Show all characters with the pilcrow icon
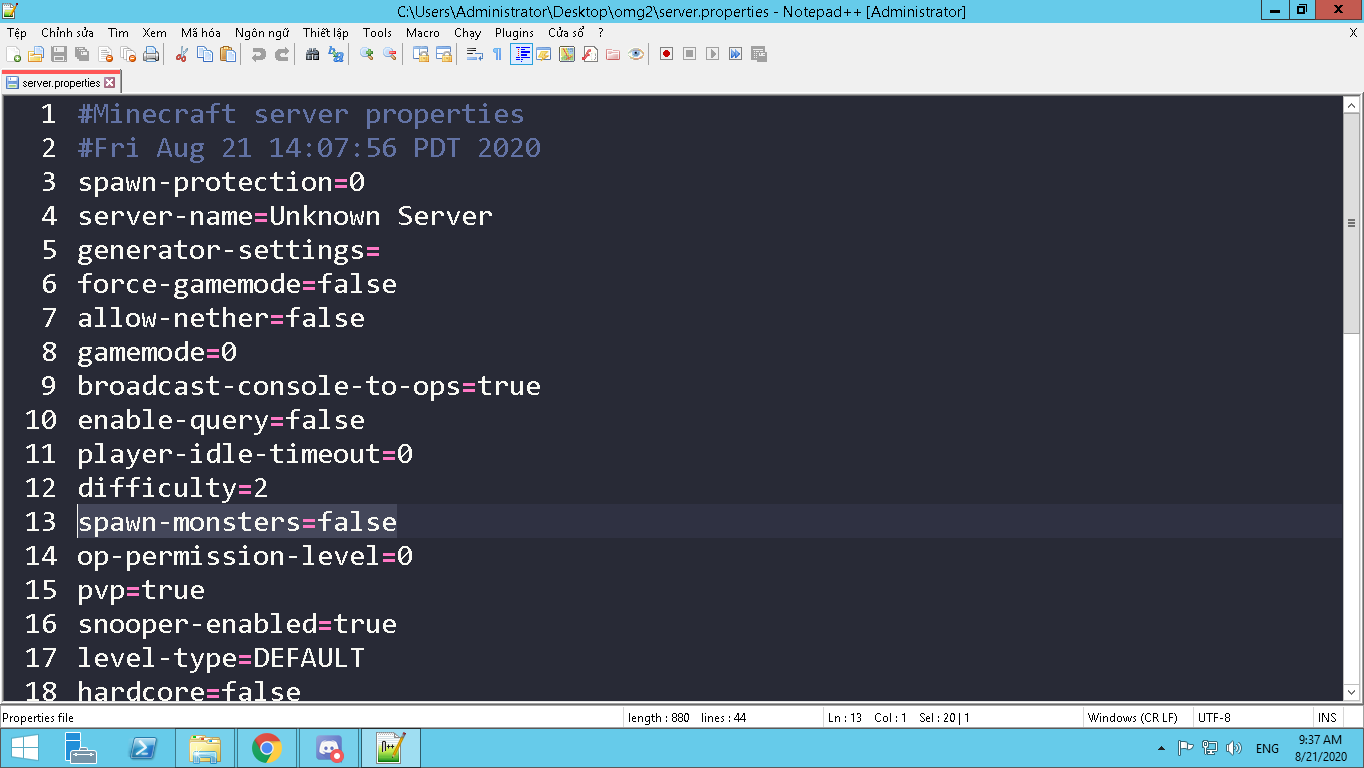 tap(498, 54)
